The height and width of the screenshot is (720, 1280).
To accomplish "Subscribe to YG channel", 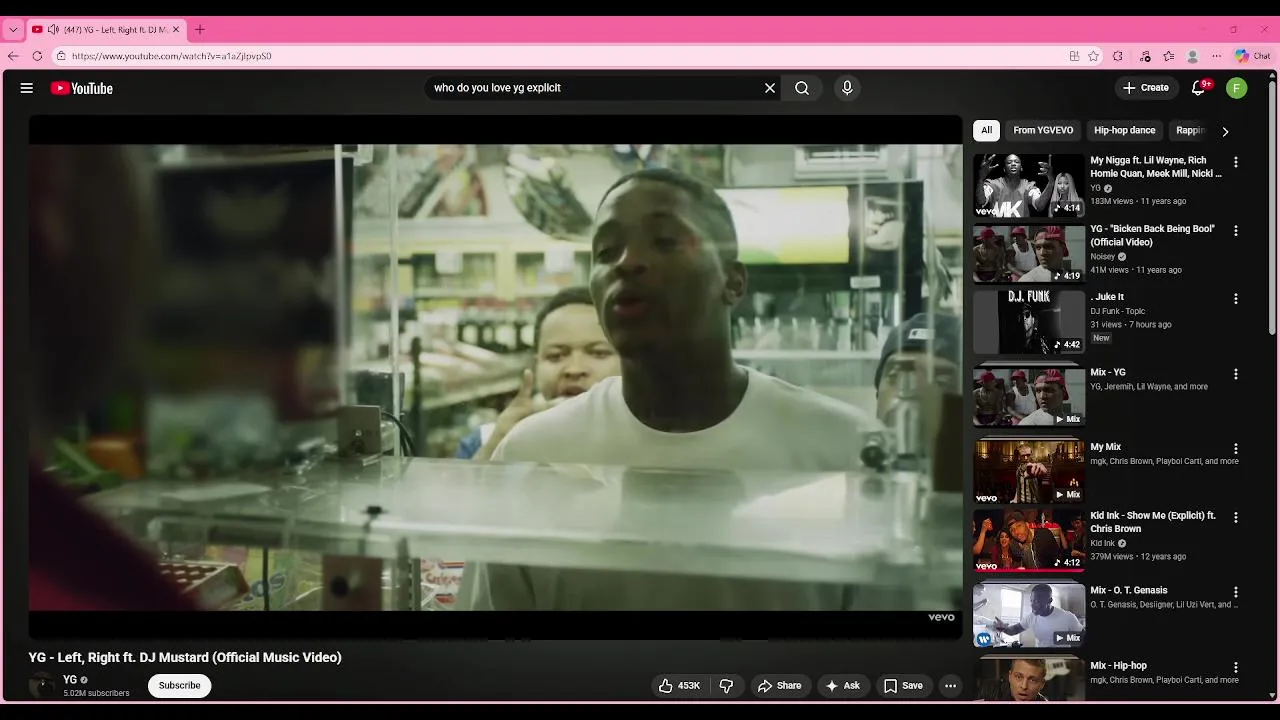I will (180, 686).
